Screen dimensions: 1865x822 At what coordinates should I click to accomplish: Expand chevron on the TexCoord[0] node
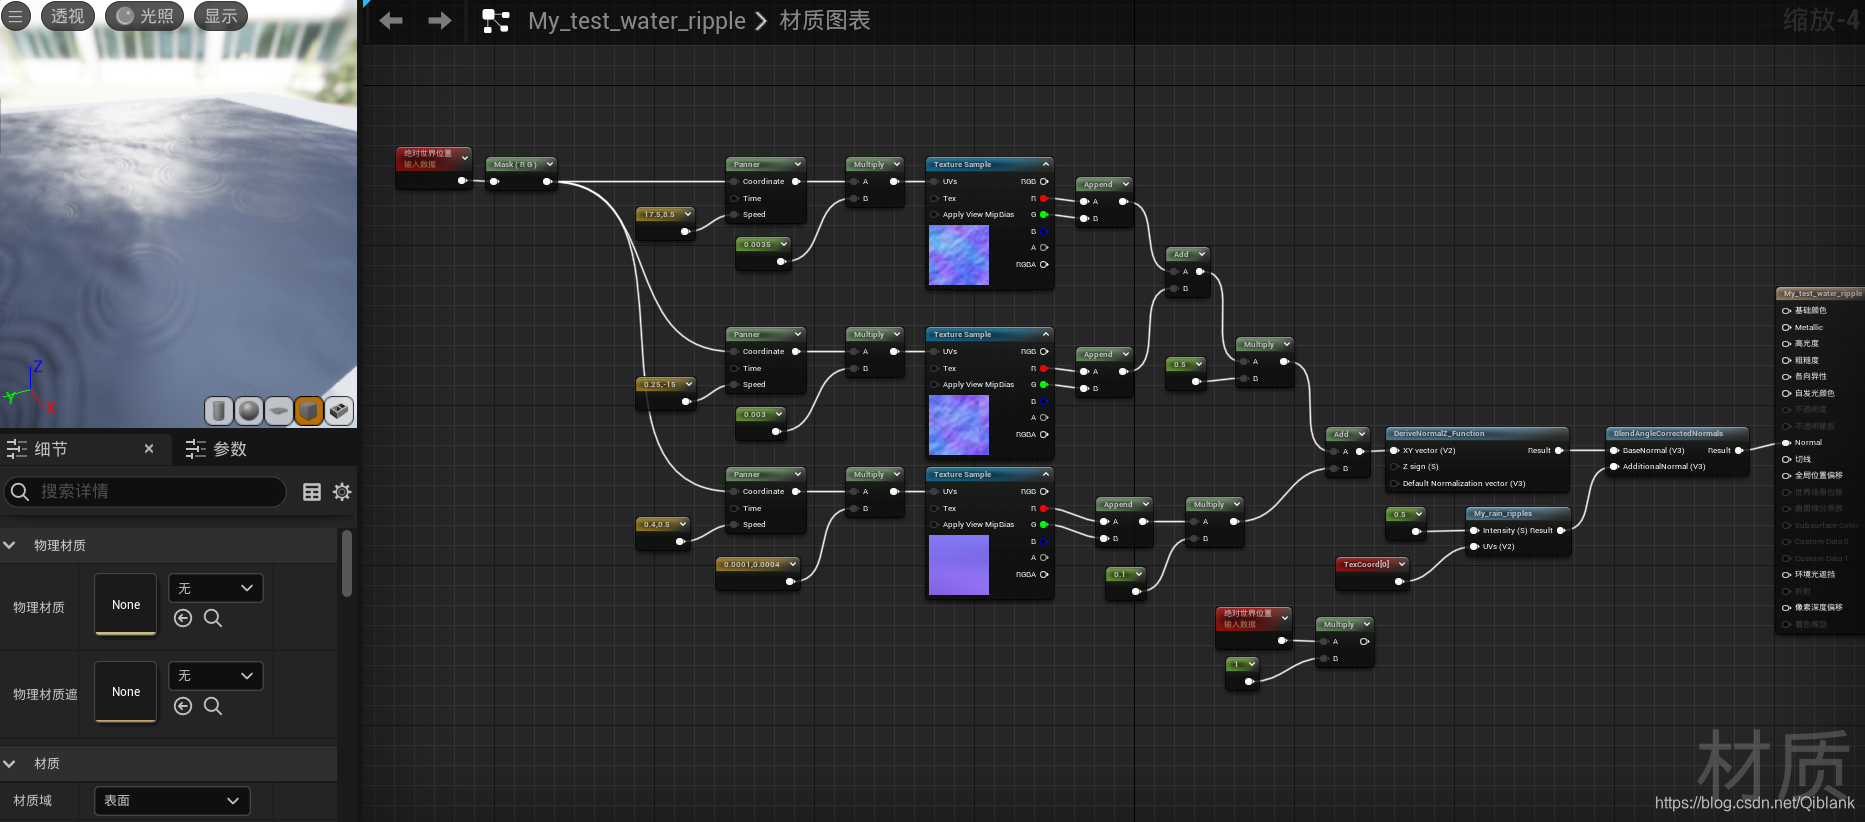coord(1401,564)
